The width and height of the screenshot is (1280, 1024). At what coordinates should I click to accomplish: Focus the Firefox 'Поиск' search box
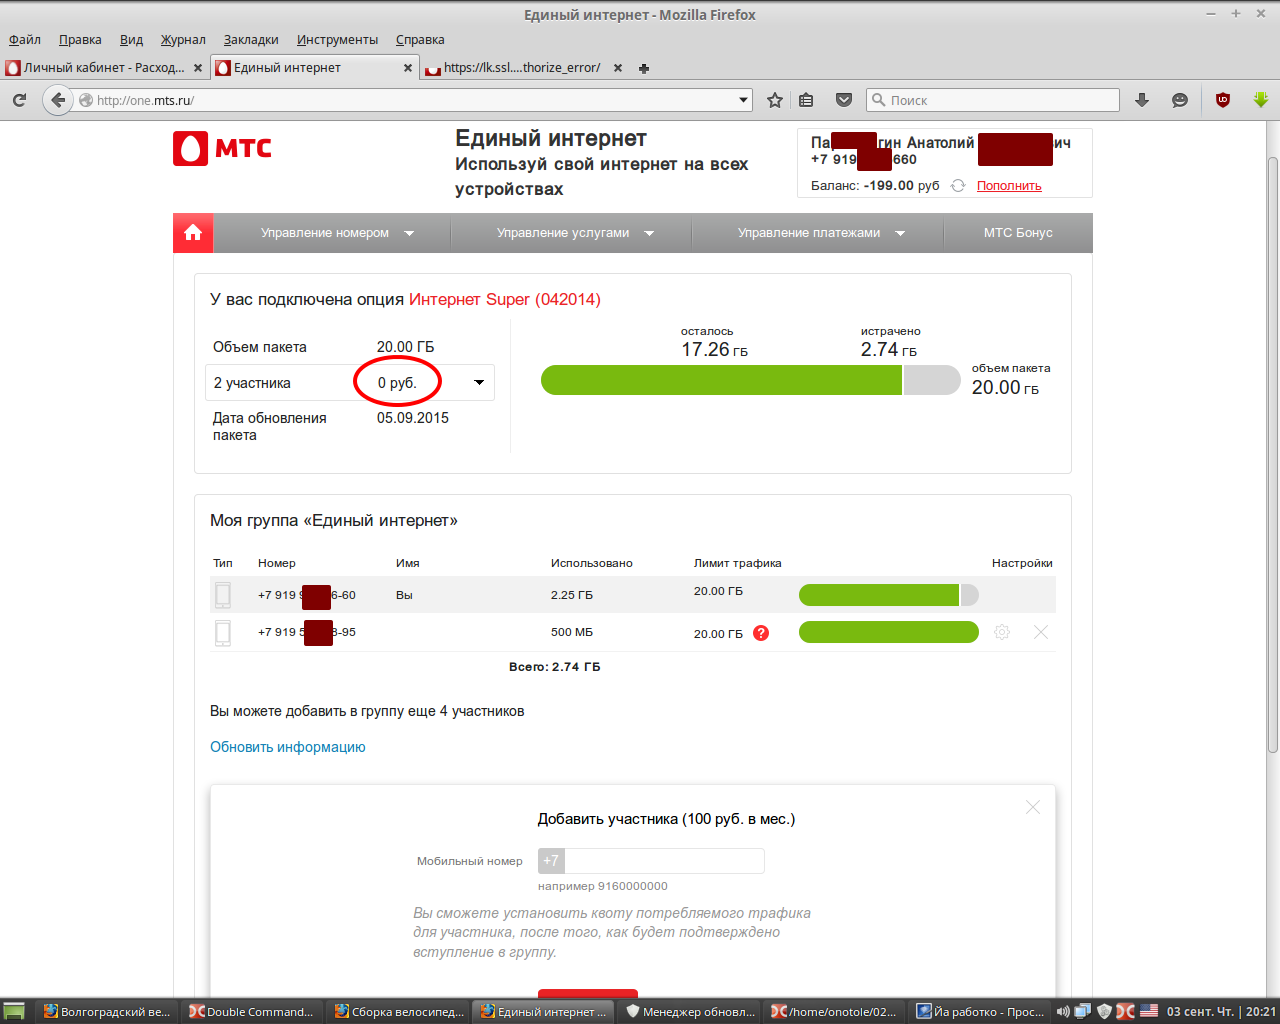point(992,100)
